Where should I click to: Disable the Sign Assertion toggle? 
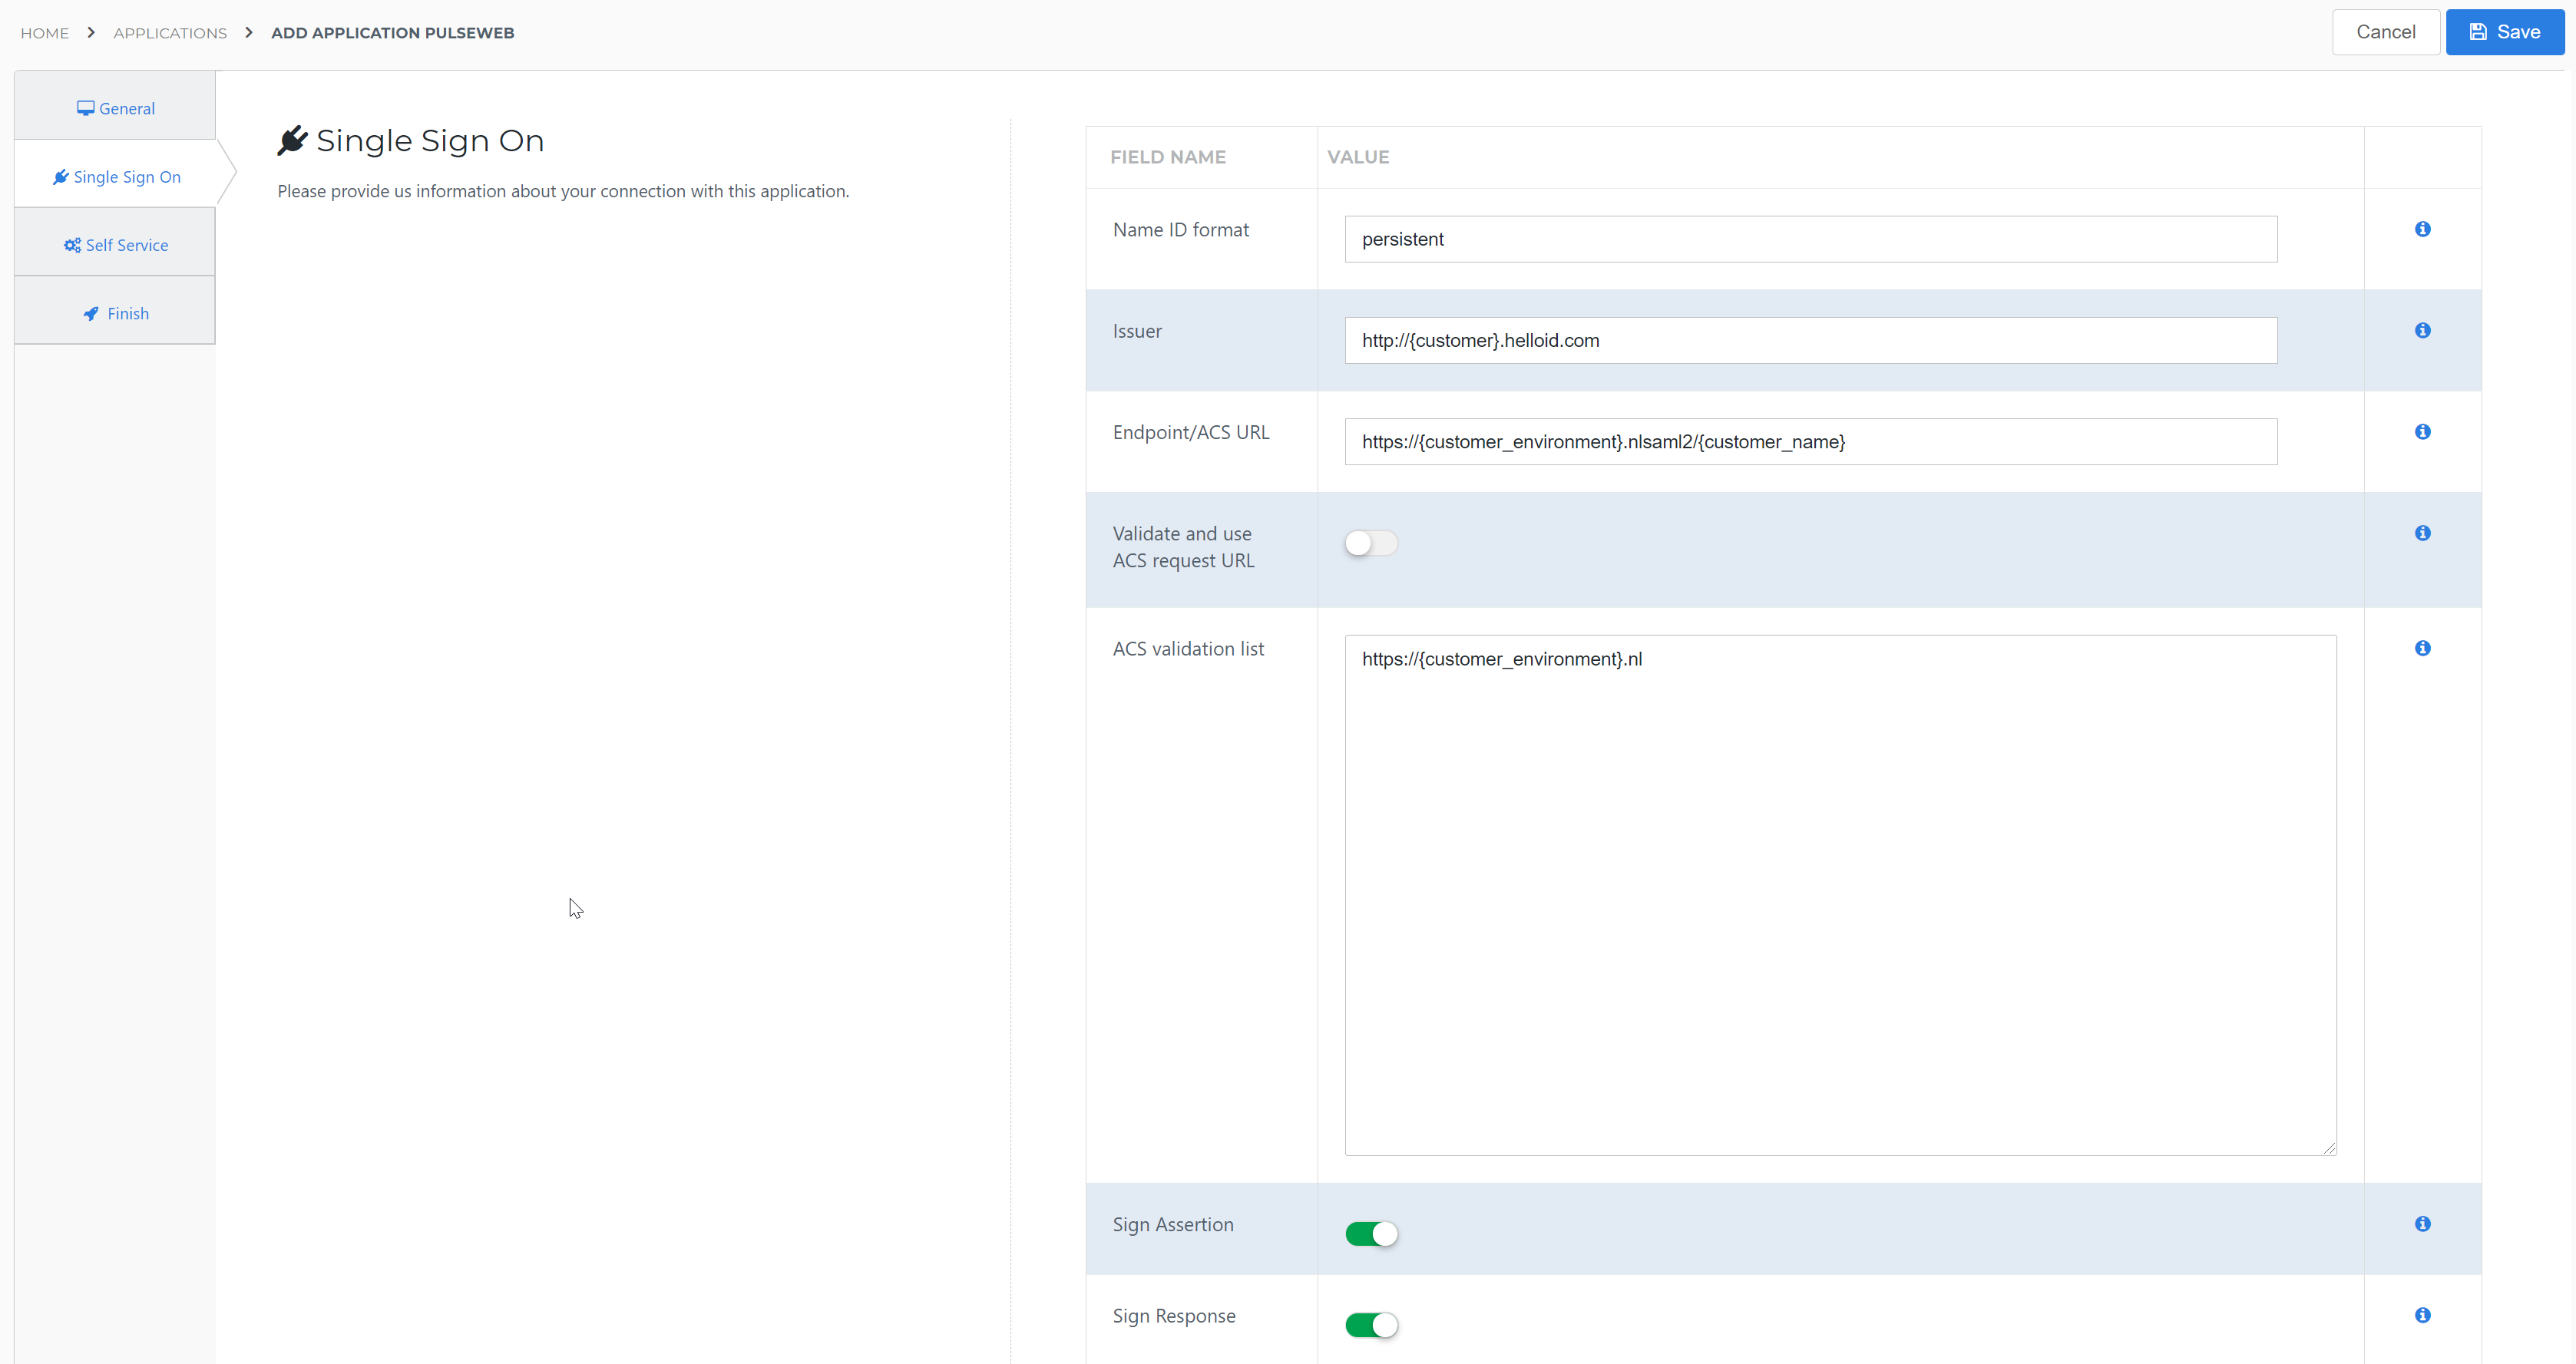pyautogui.click(x=1370, y=1234)
